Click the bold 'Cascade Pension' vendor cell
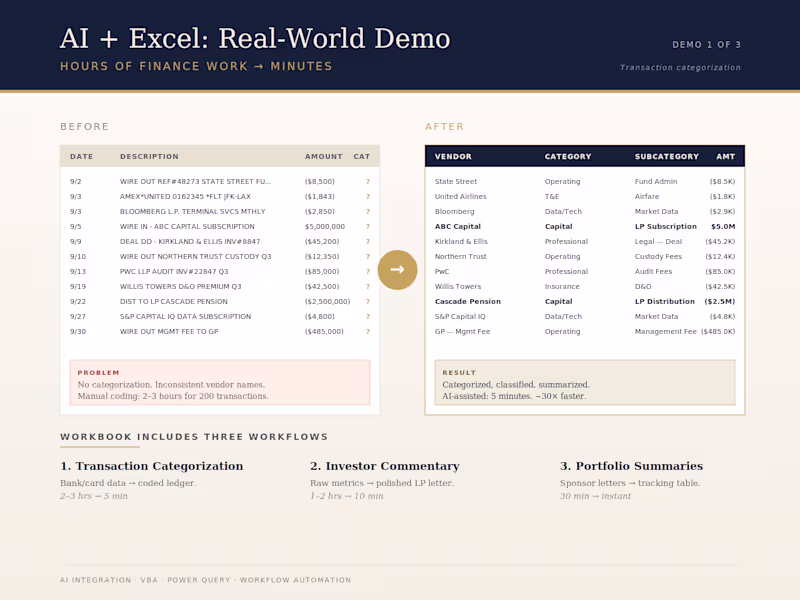Screen dimensions: 800x600 coord(468,302)
